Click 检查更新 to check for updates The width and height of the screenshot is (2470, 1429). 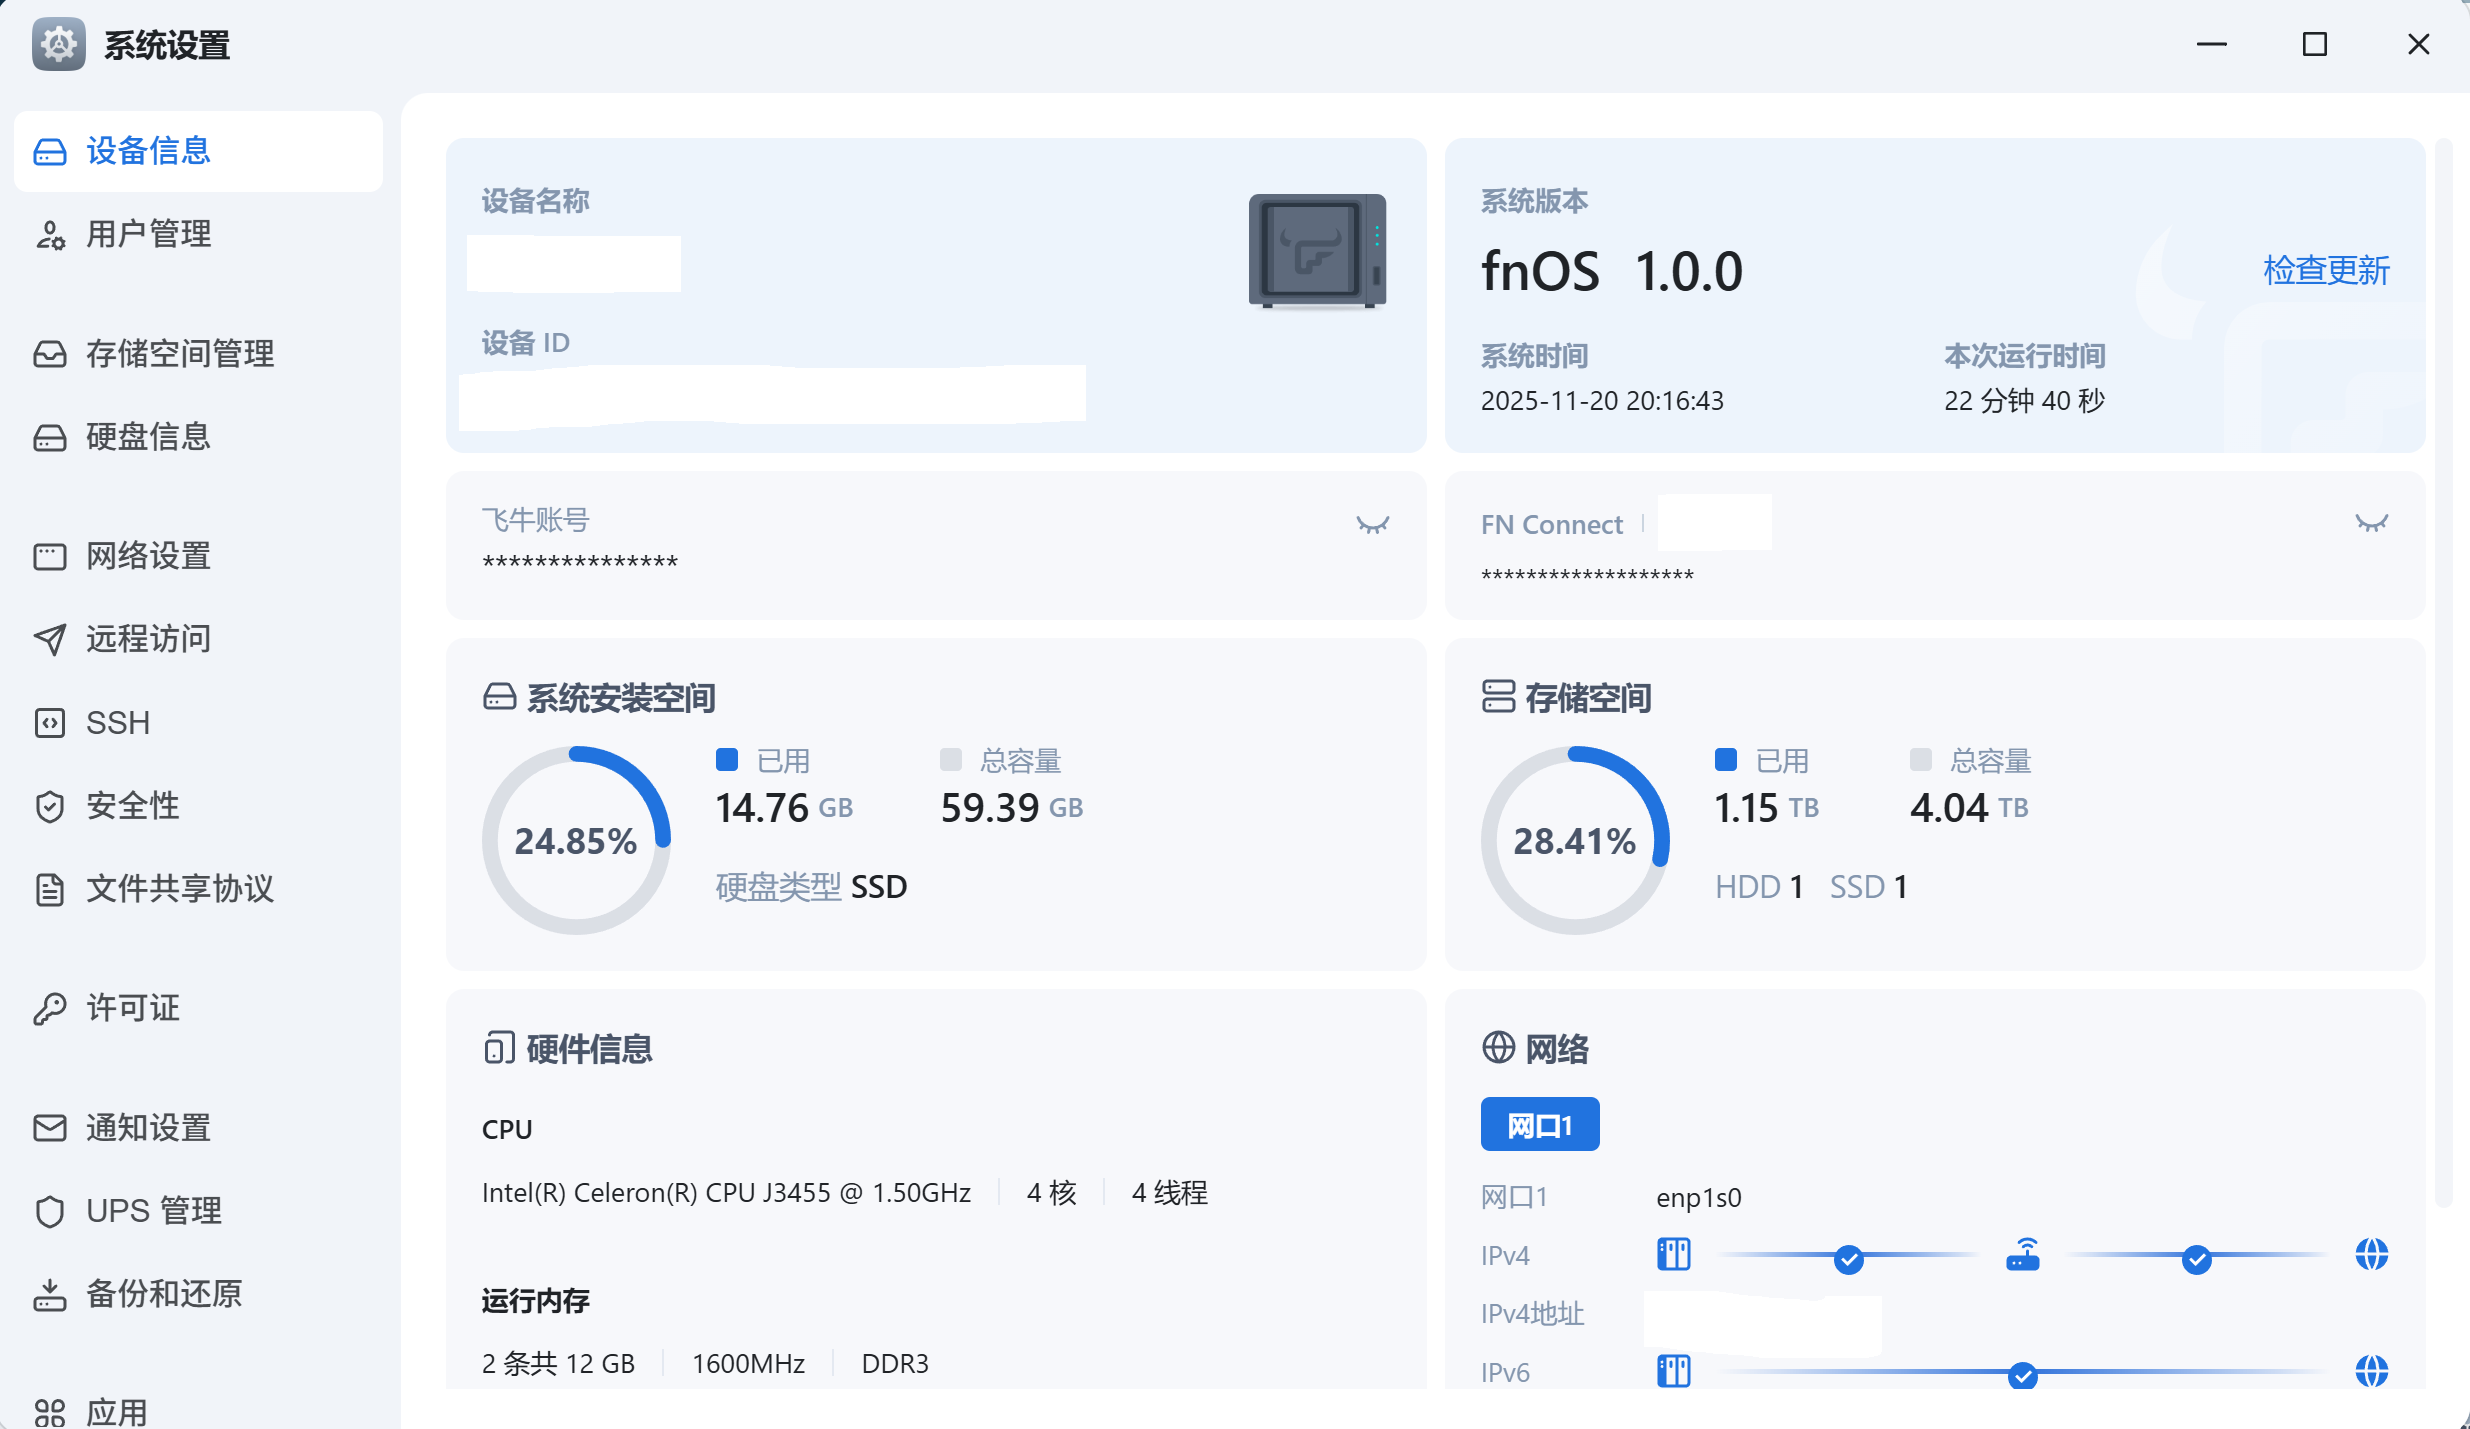point(2326,271)
